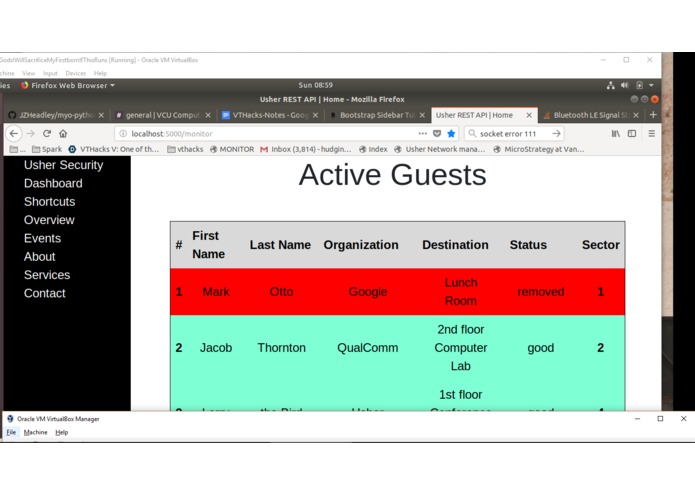The height and width of the screenshot is (494, 695).
Task: Toggle the Firefox sidebar view icon
Action: click(x=632, y=133)
